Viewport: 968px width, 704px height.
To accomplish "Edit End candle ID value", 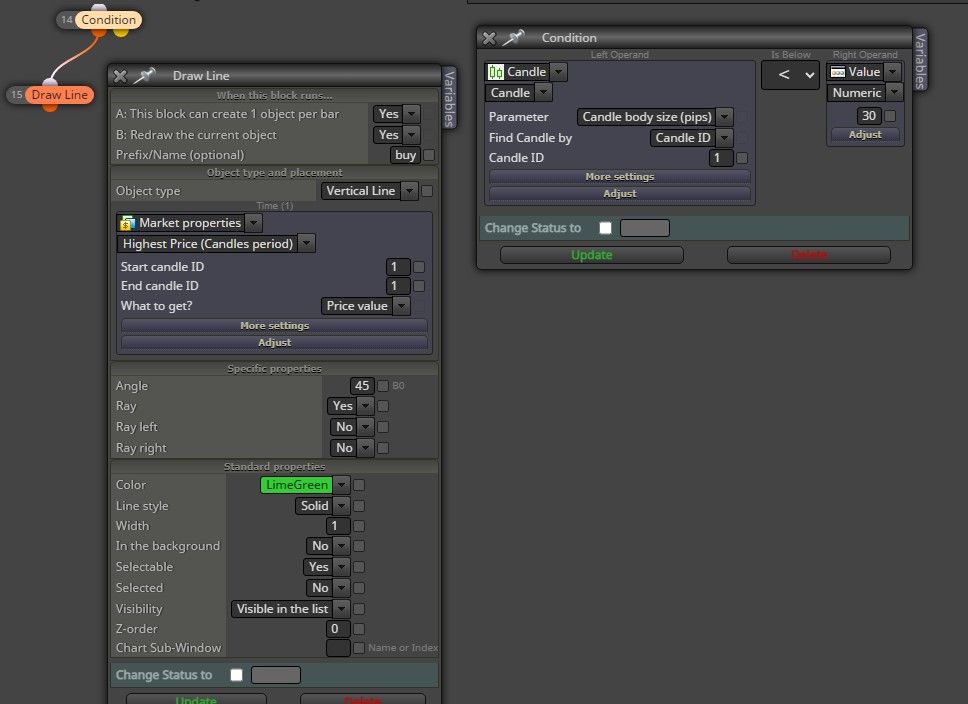I will point(397,286).
